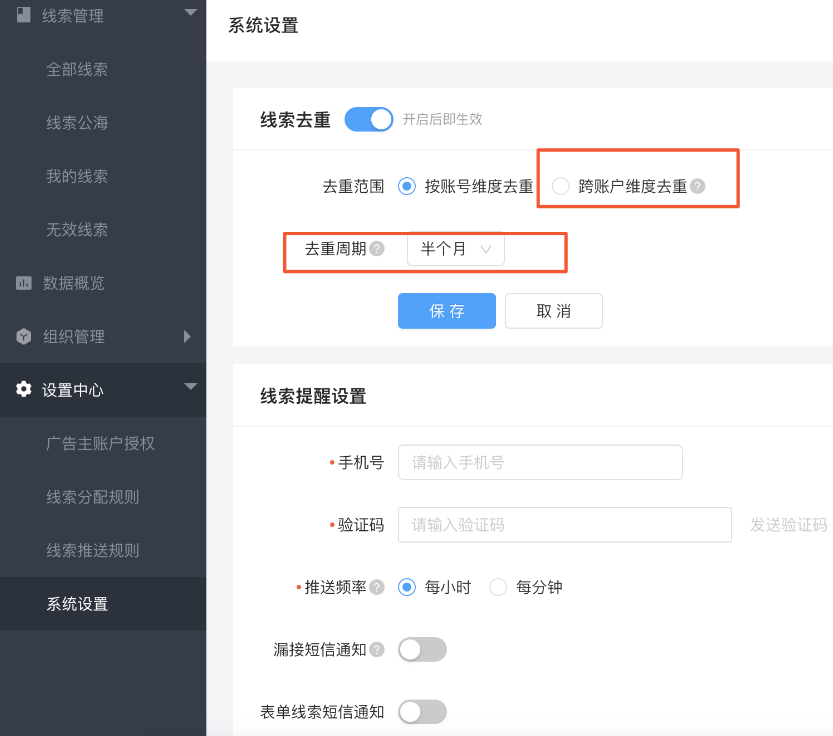
Task: Choose 每分钟 push frequency
Action: (498, 587)
